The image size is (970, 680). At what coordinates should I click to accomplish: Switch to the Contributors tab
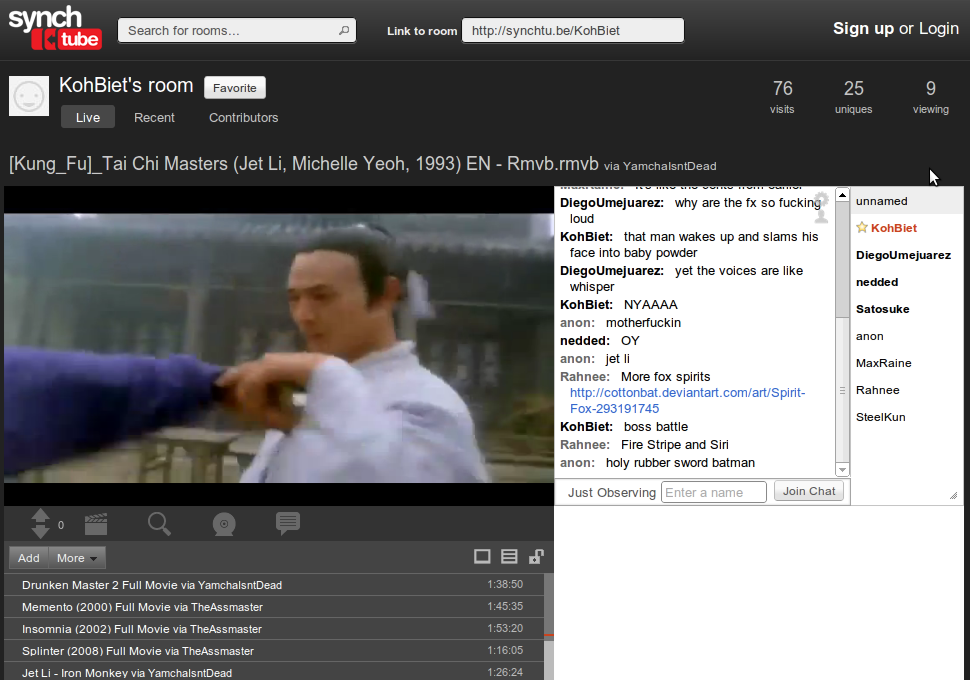click(243, 117)
